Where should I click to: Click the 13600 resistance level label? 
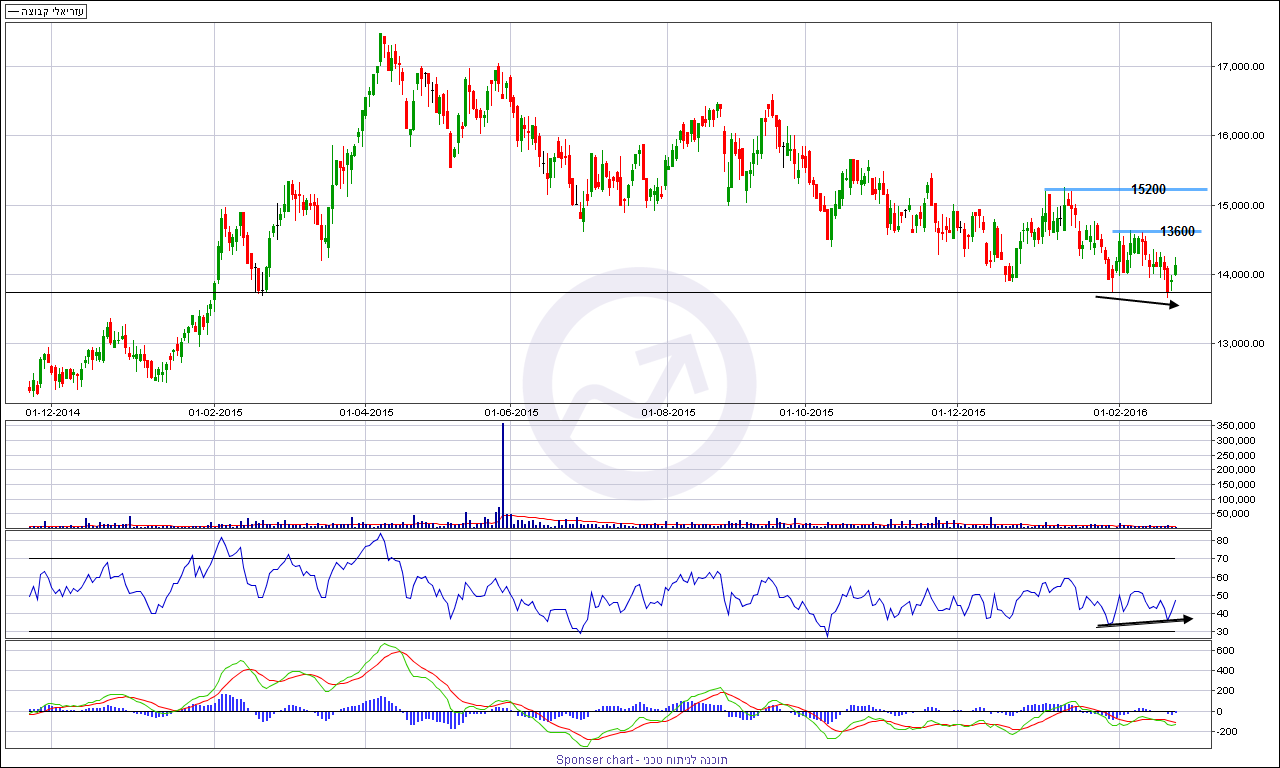coord(1177,232)
